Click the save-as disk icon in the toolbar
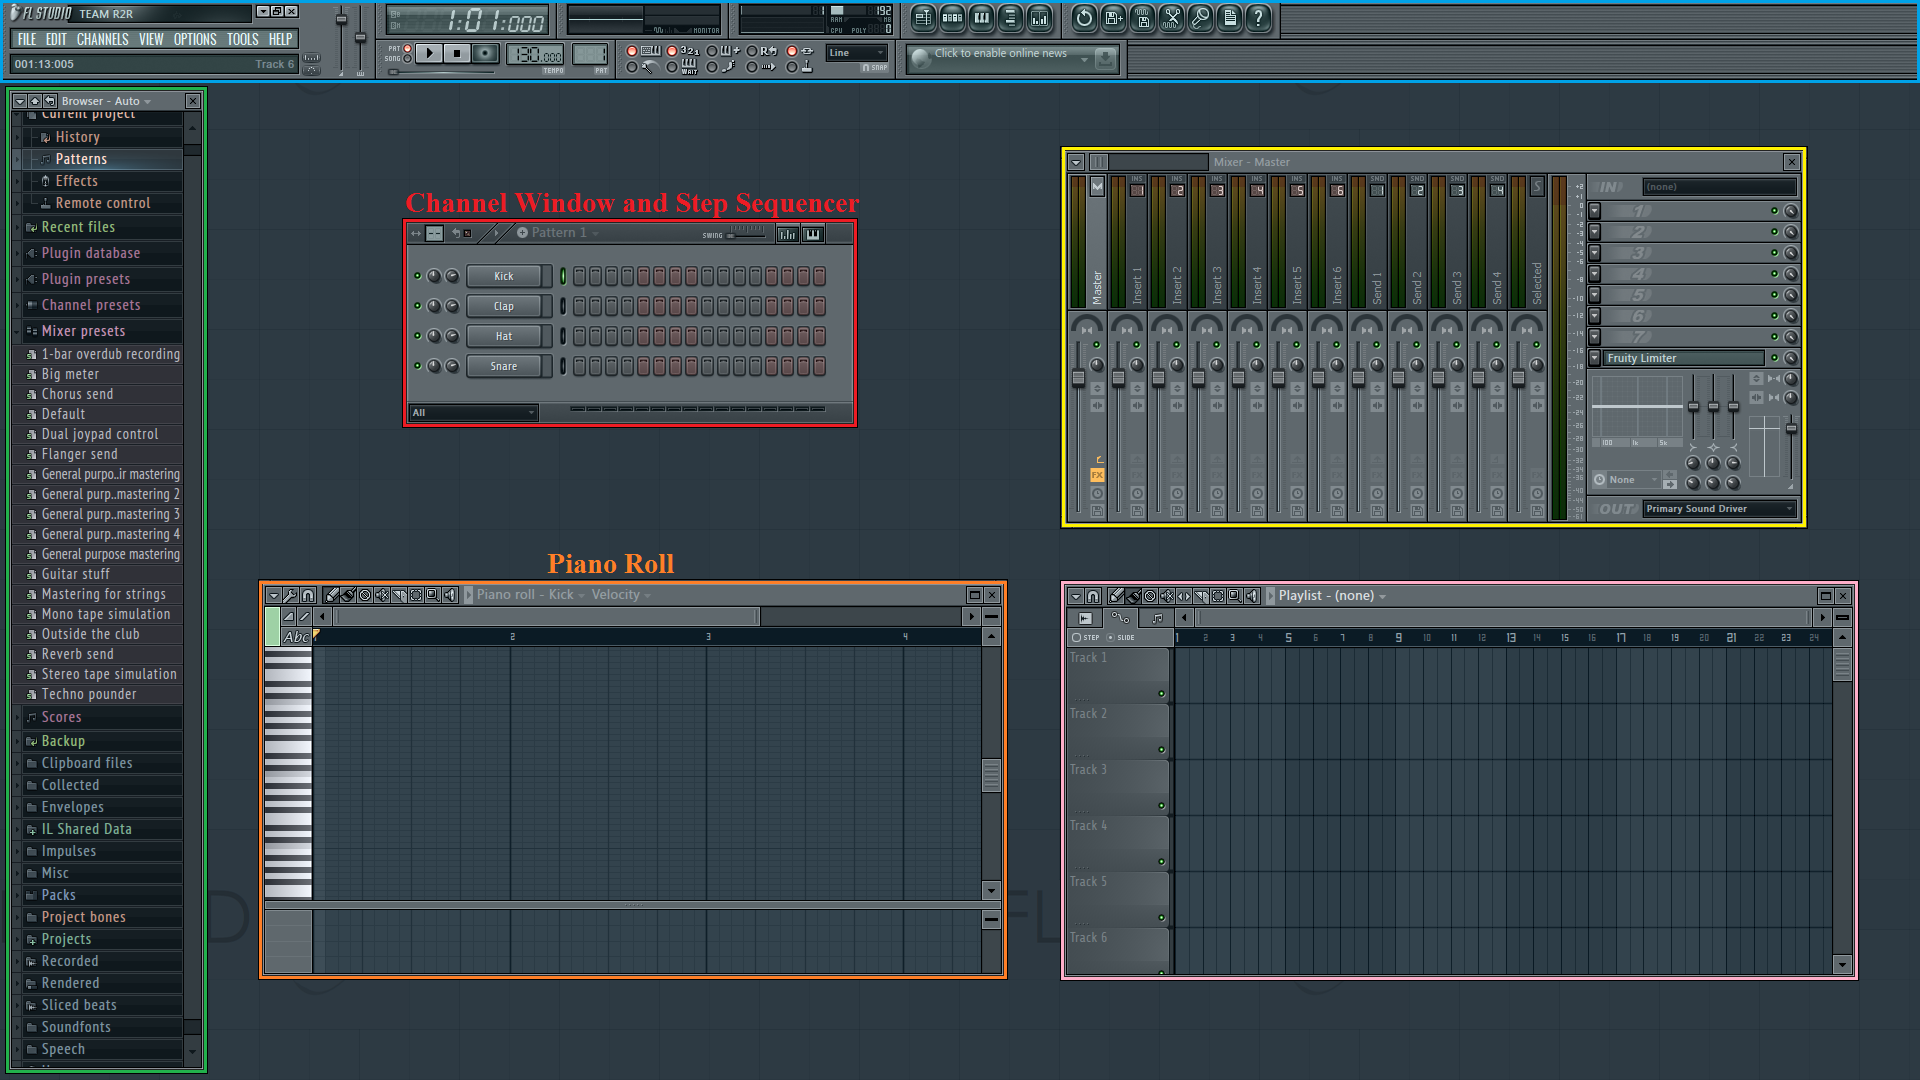 1112,19
